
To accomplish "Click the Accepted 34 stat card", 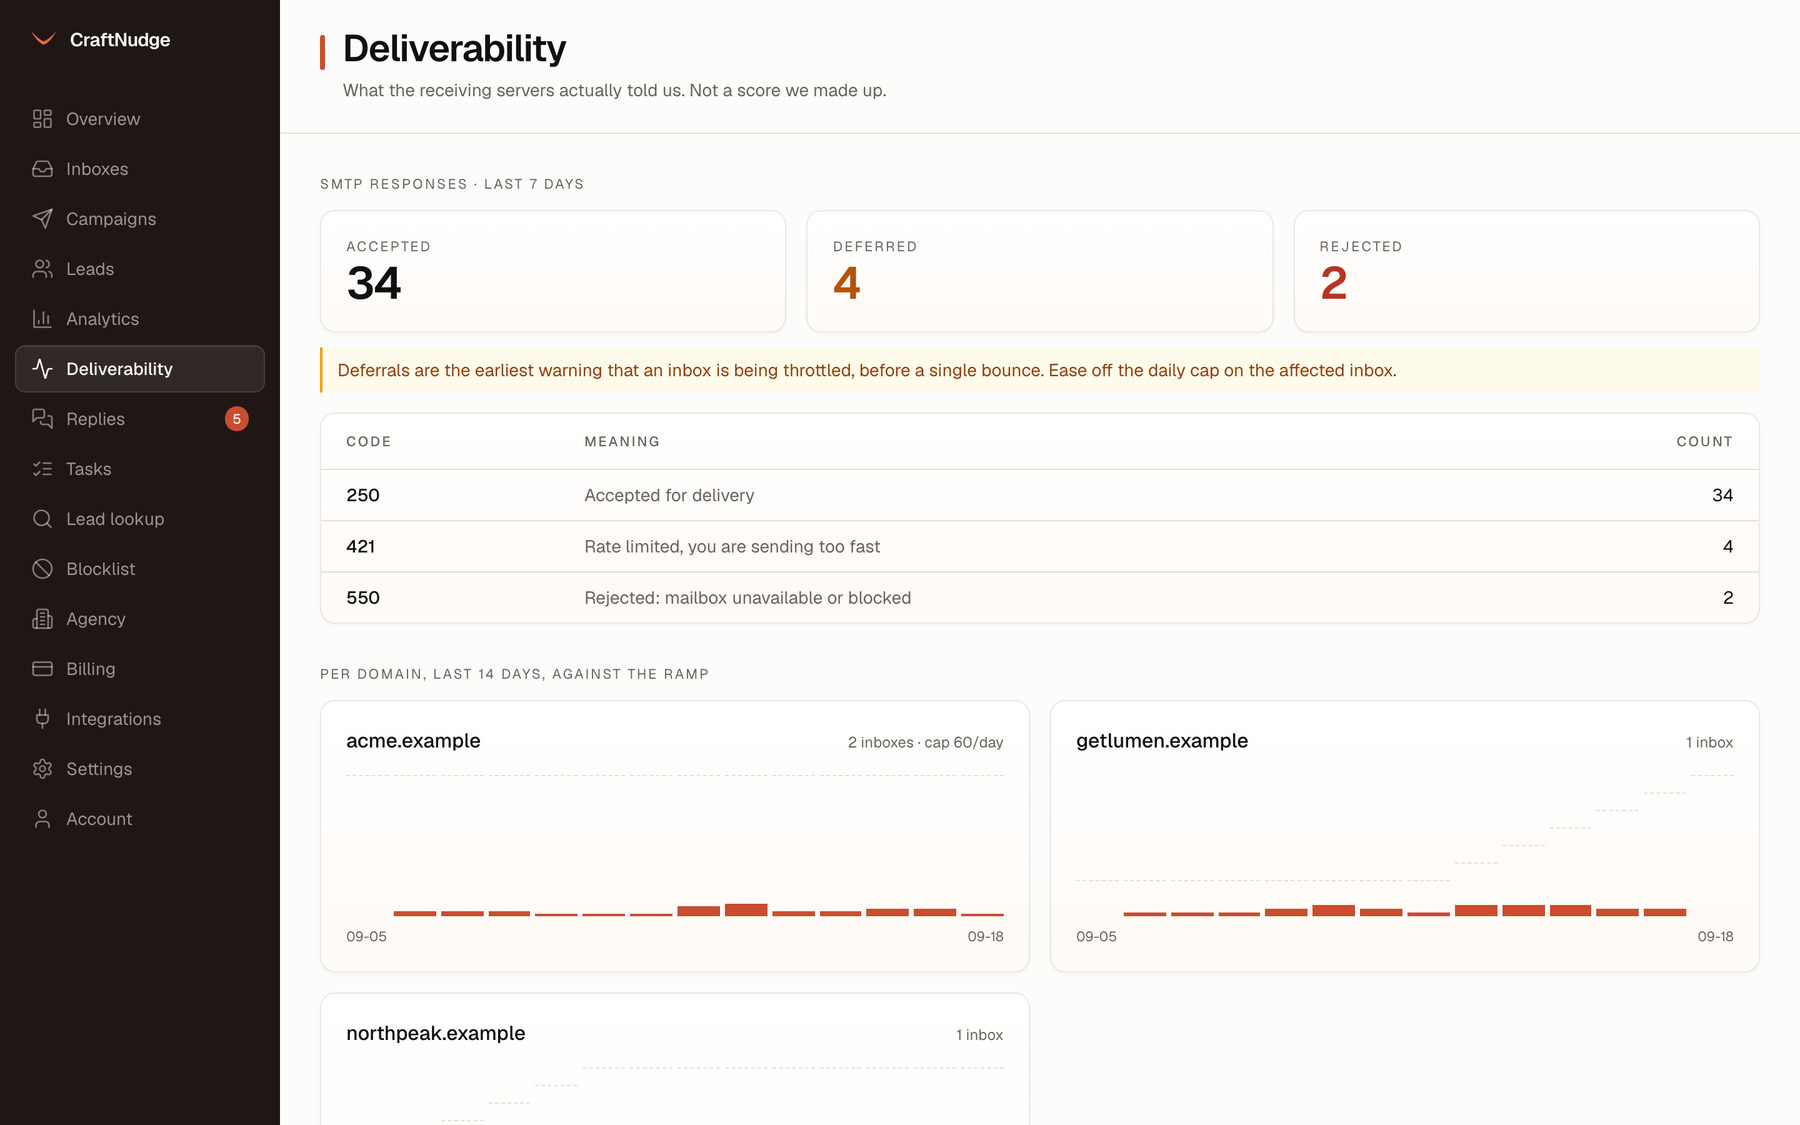I will tap(553, 271).
